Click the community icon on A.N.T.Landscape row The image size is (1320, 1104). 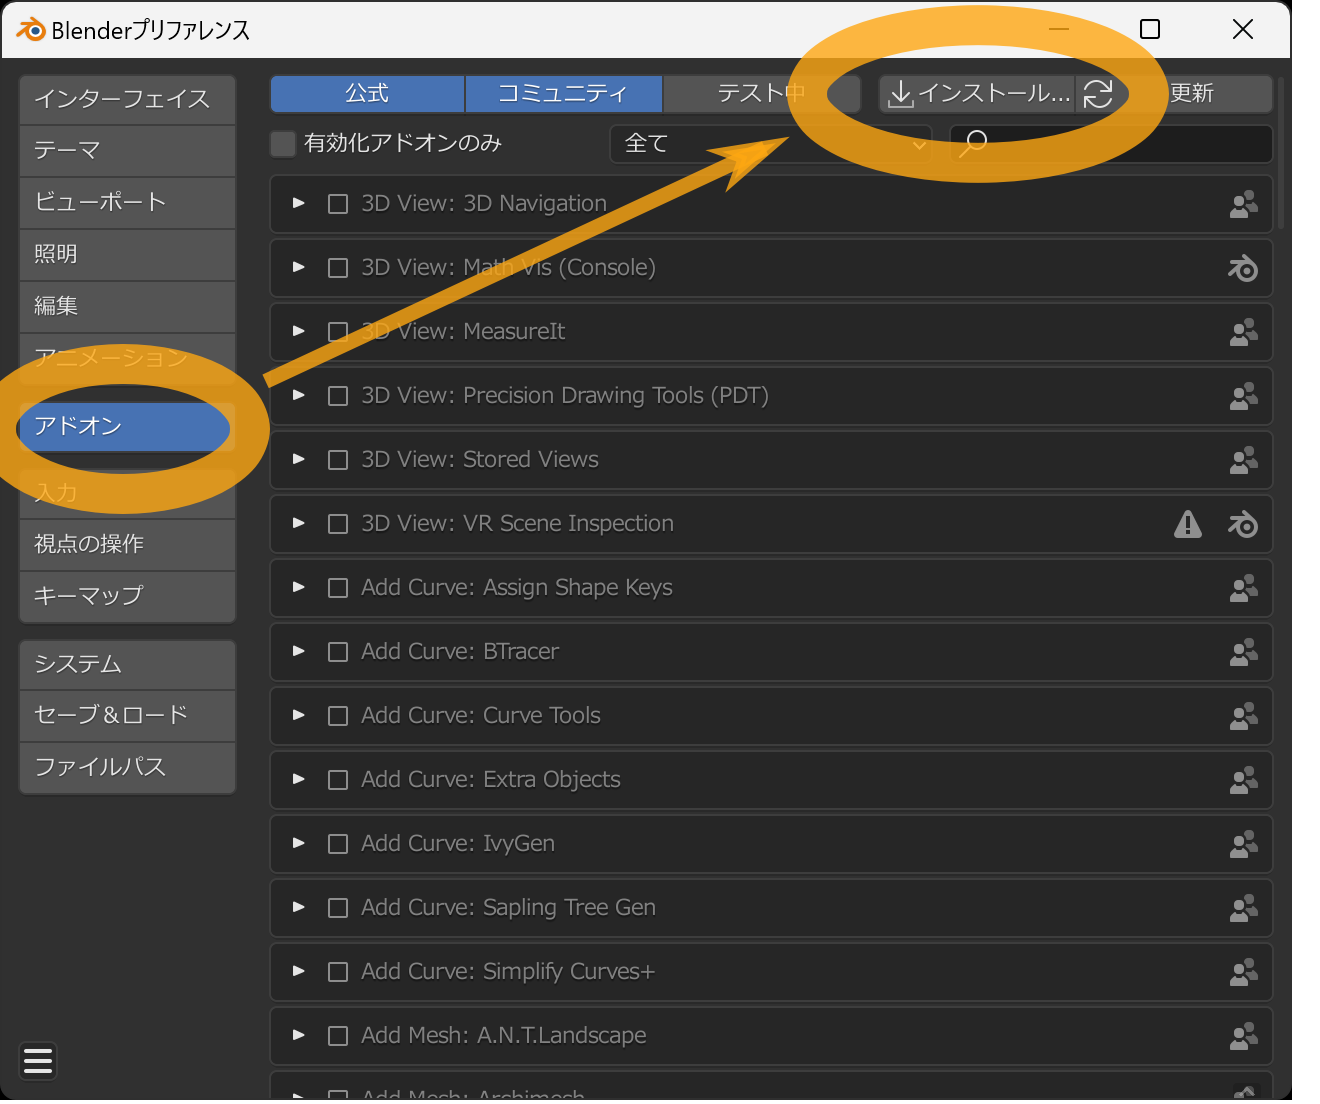1243,1036
